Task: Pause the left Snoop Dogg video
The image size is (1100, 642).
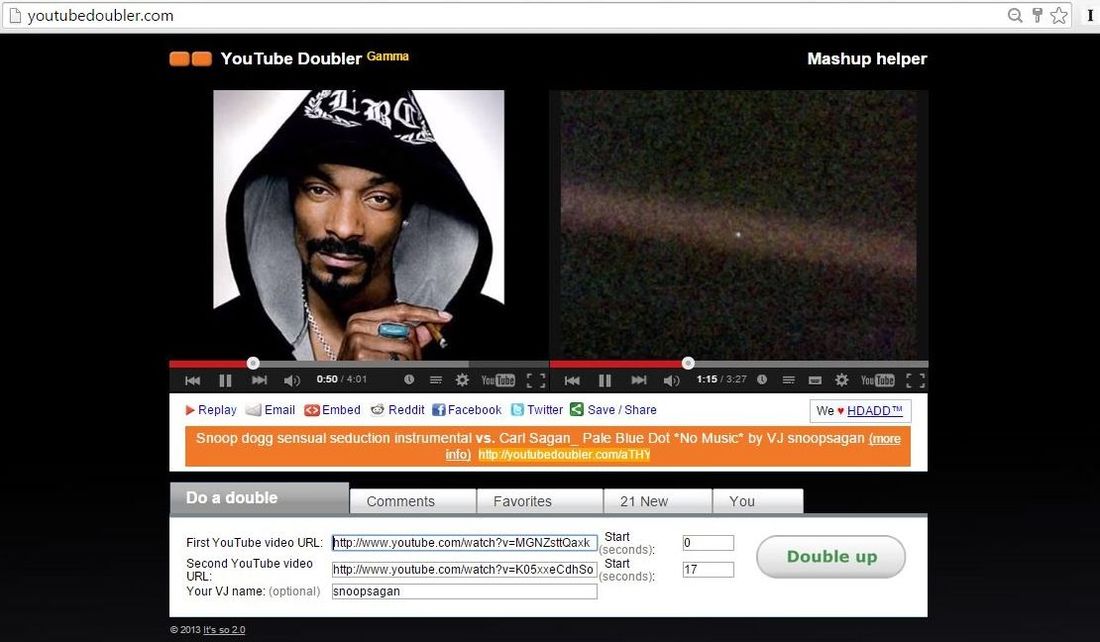Action: click(225, 380)
